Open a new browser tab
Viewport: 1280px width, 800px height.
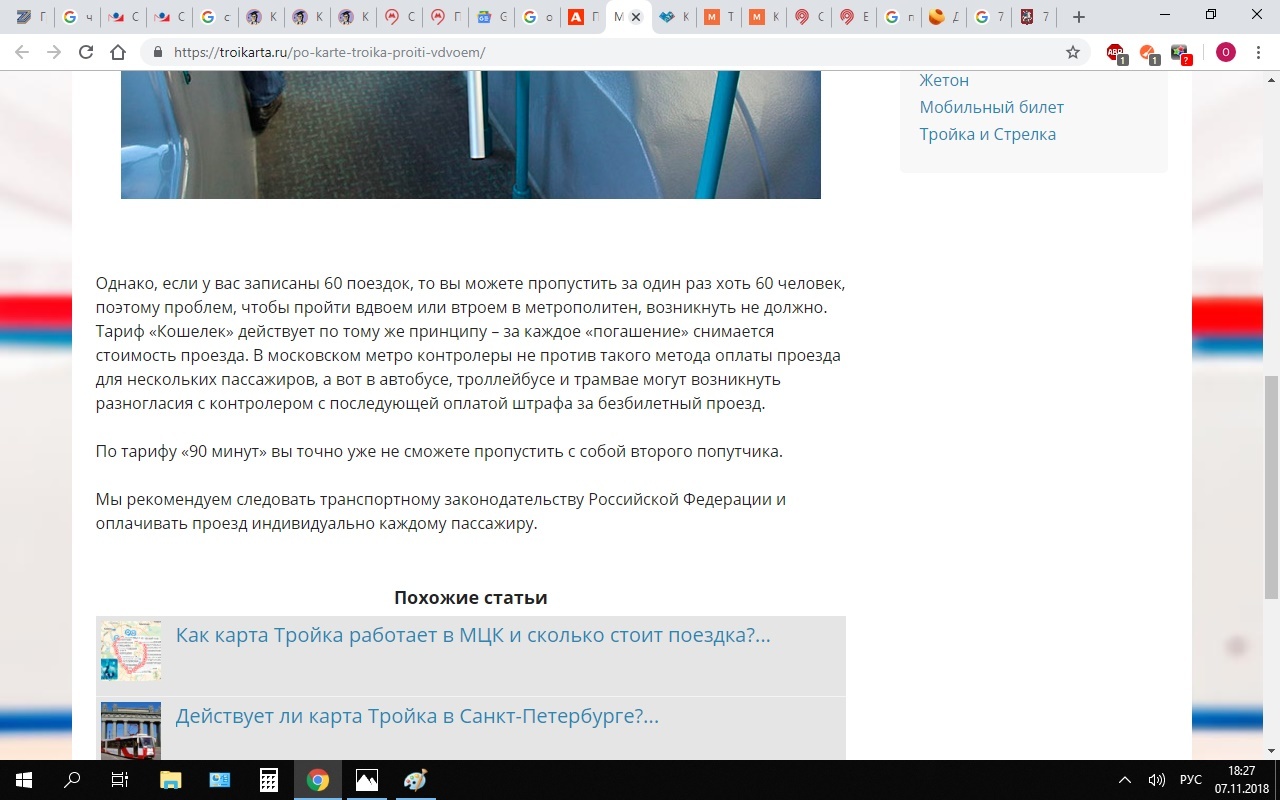pos(1078,17)
